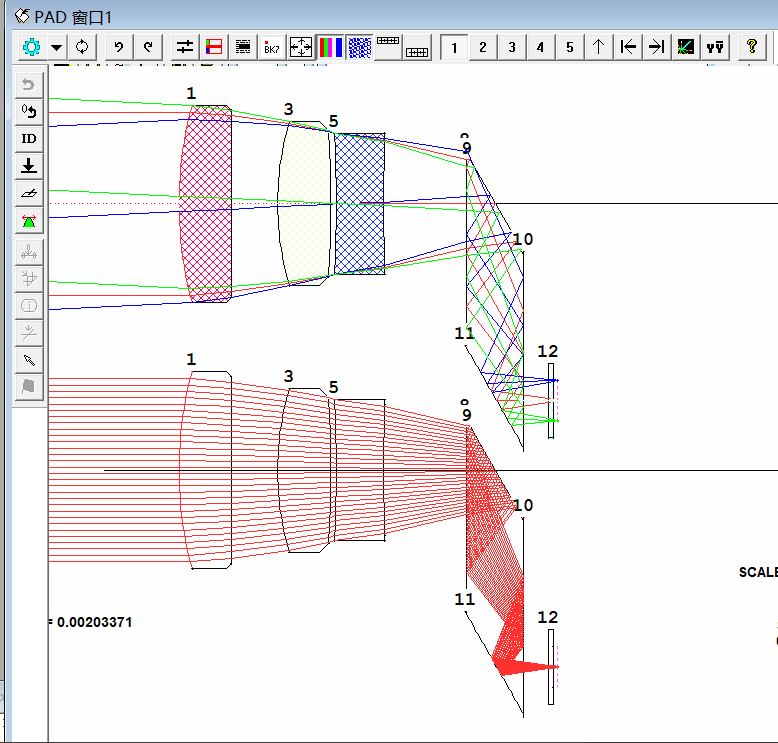Click the SCALE label text

(x=758, y=572)
